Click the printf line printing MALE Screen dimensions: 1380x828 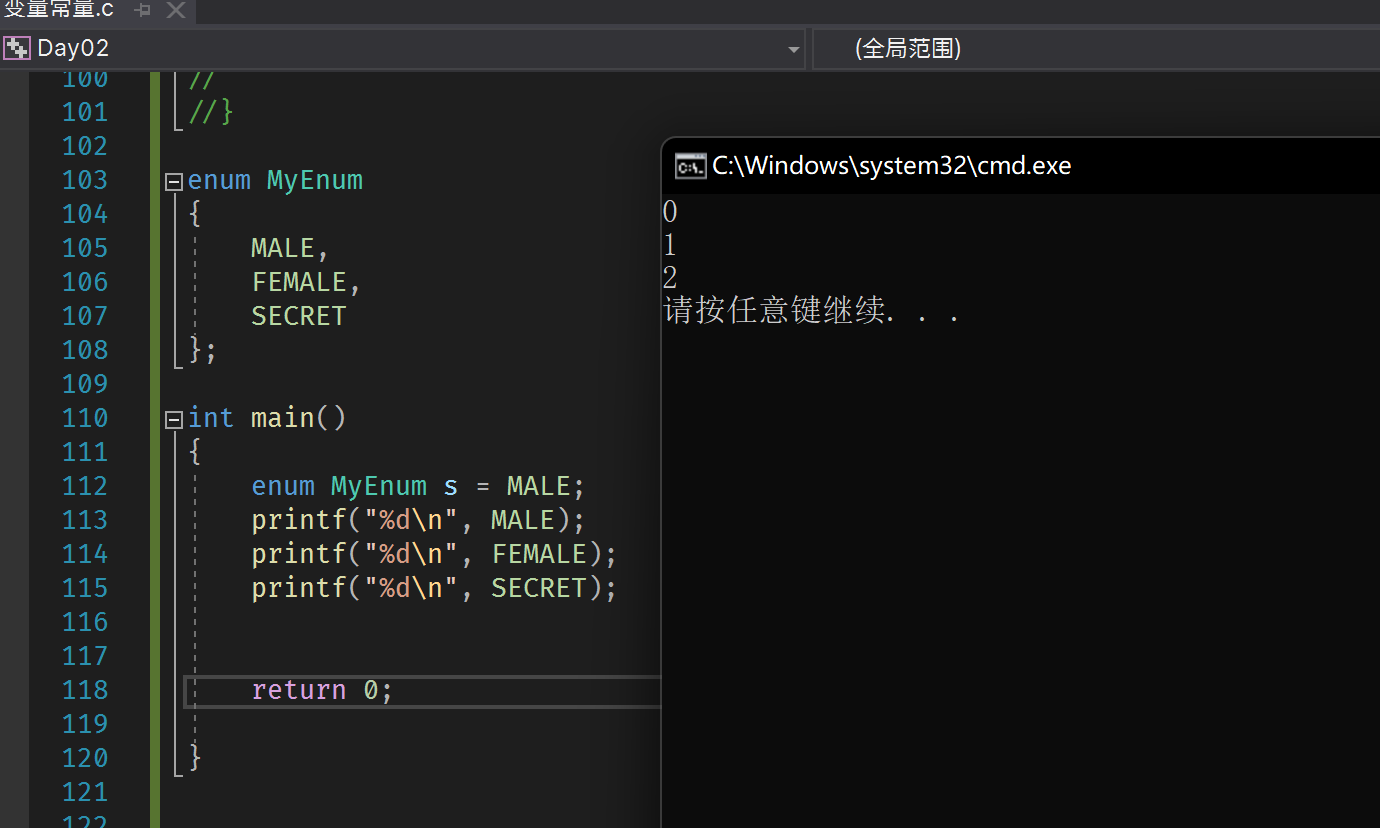point(418,520)
